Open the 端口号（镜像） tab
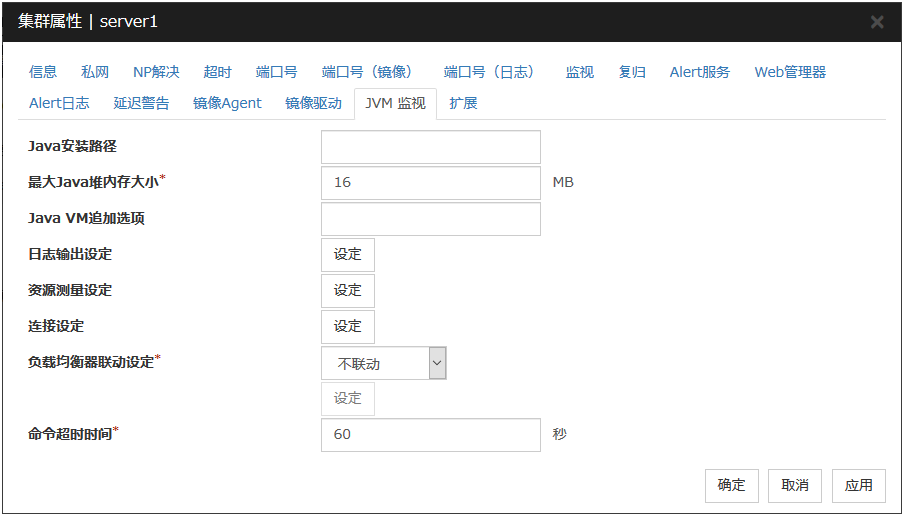Screen dimensions: 904x516 (367, 72)
